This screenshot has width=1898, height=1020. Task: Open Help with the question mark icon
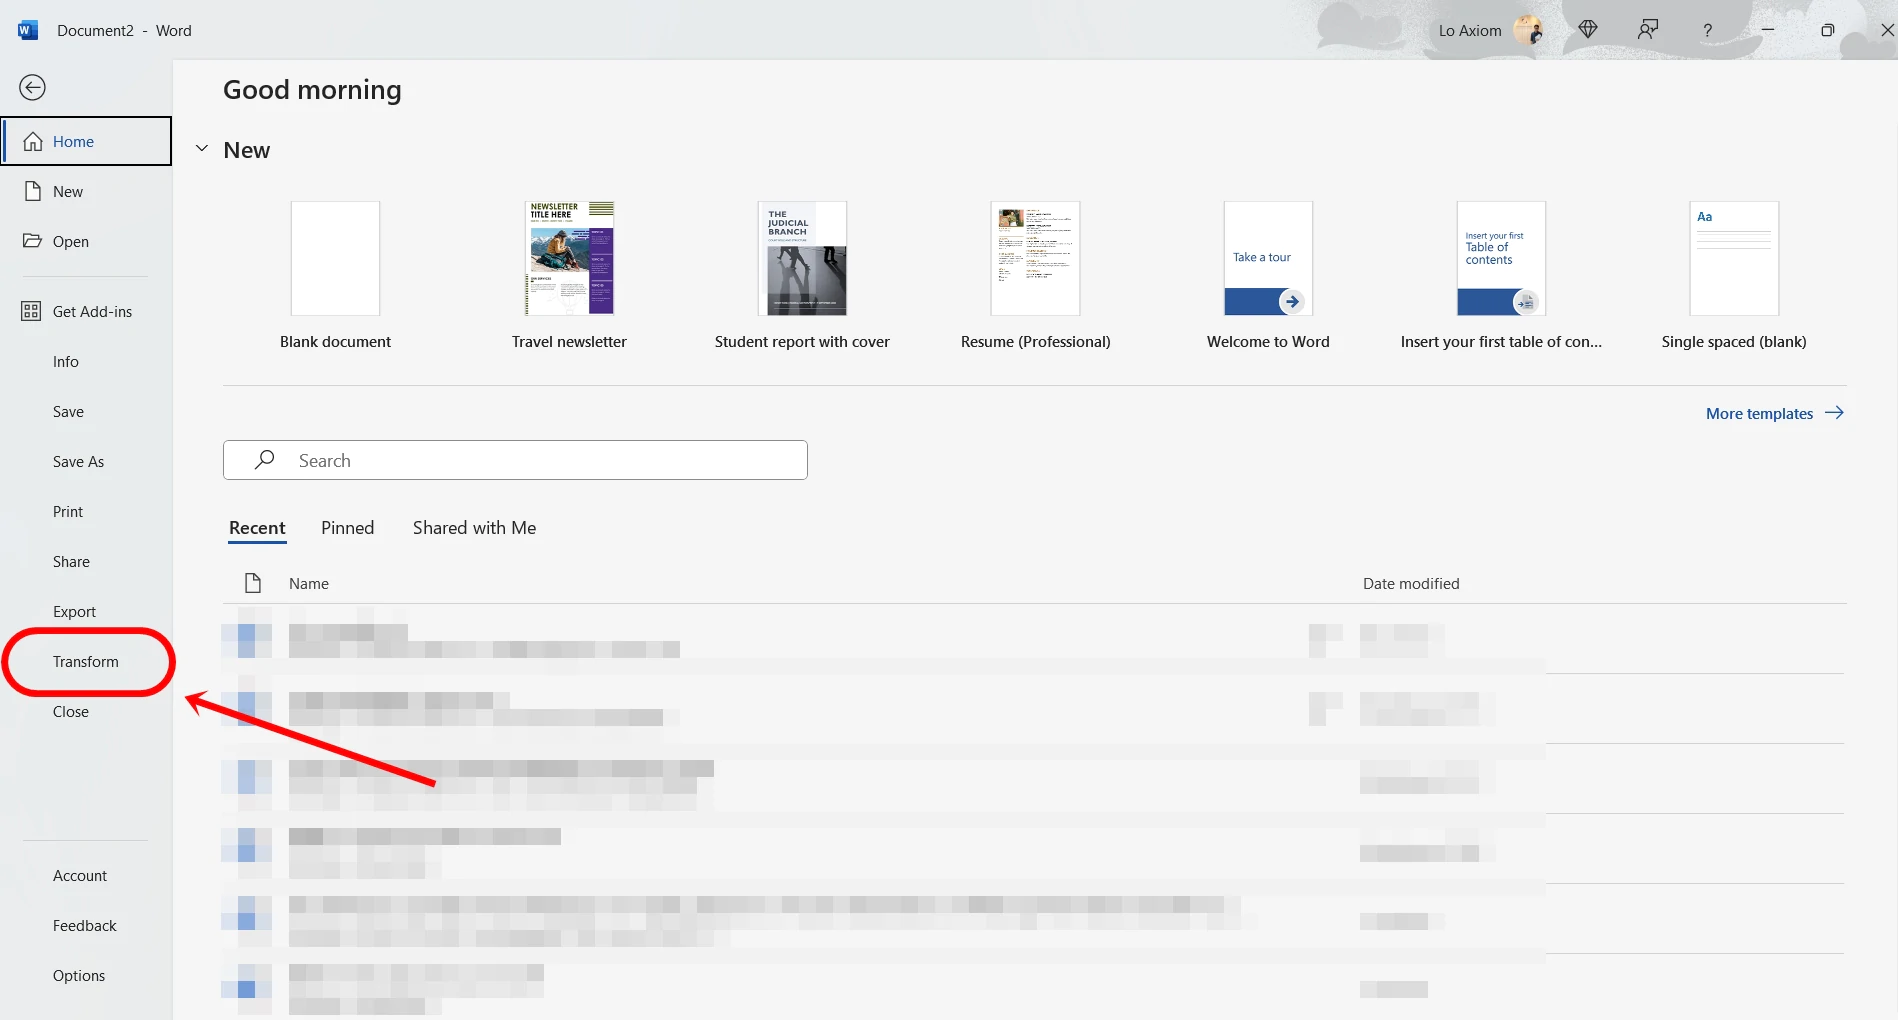point(1707,30)
